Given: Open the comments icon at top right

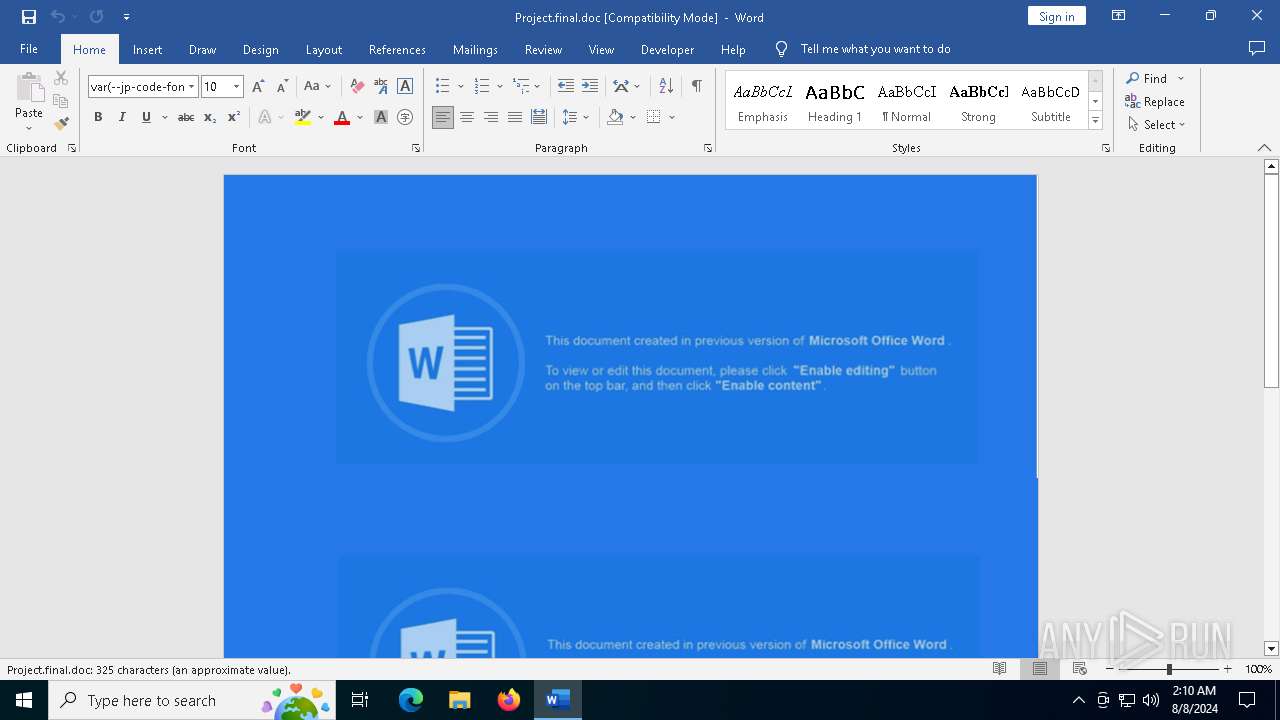Looking at the screenshot, I should point(1257,48).
